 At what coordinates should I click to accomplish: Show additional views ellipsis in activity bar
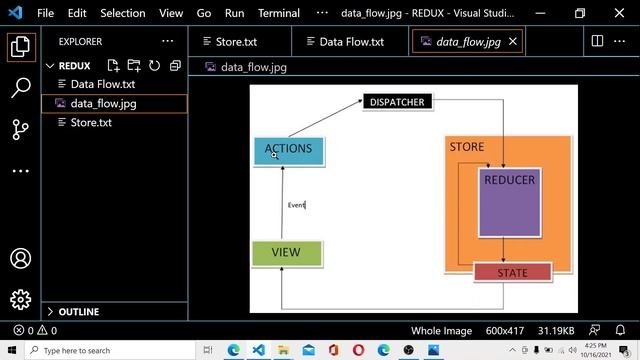[20, 171]
